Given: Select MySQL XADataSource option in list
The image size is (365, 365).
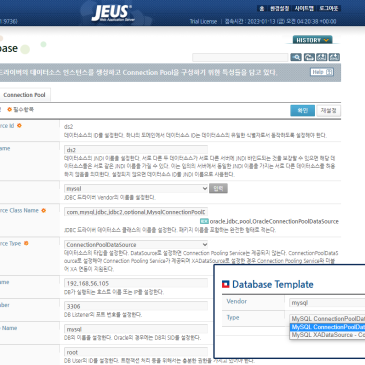Looking at the screenshot, I should point(328,335).
